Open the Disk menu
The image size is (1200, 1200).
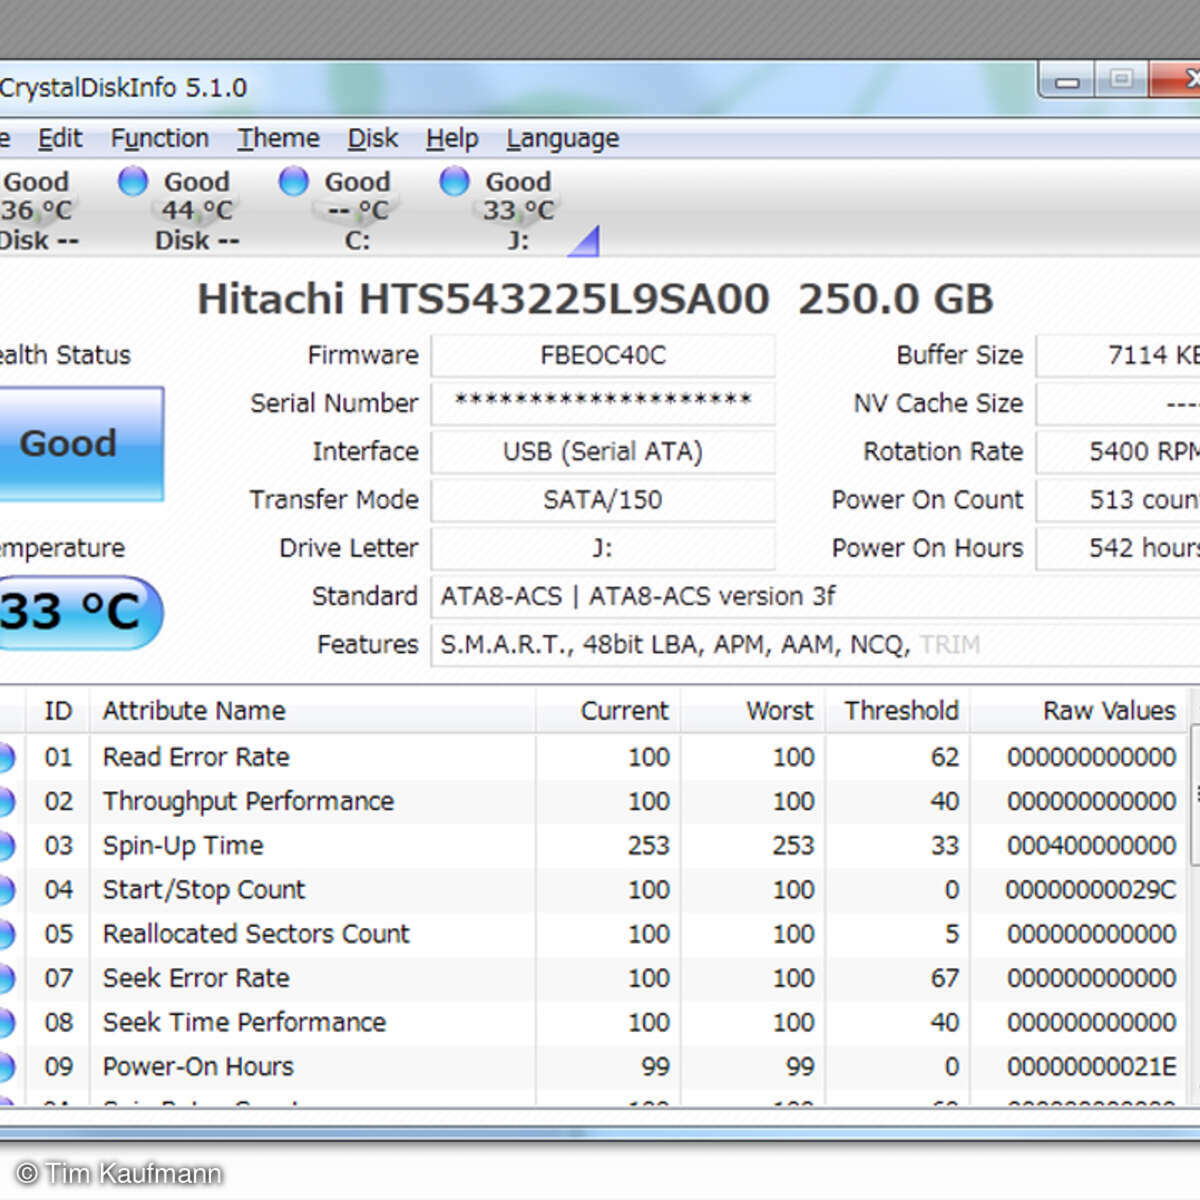click(x=372, y=138)
